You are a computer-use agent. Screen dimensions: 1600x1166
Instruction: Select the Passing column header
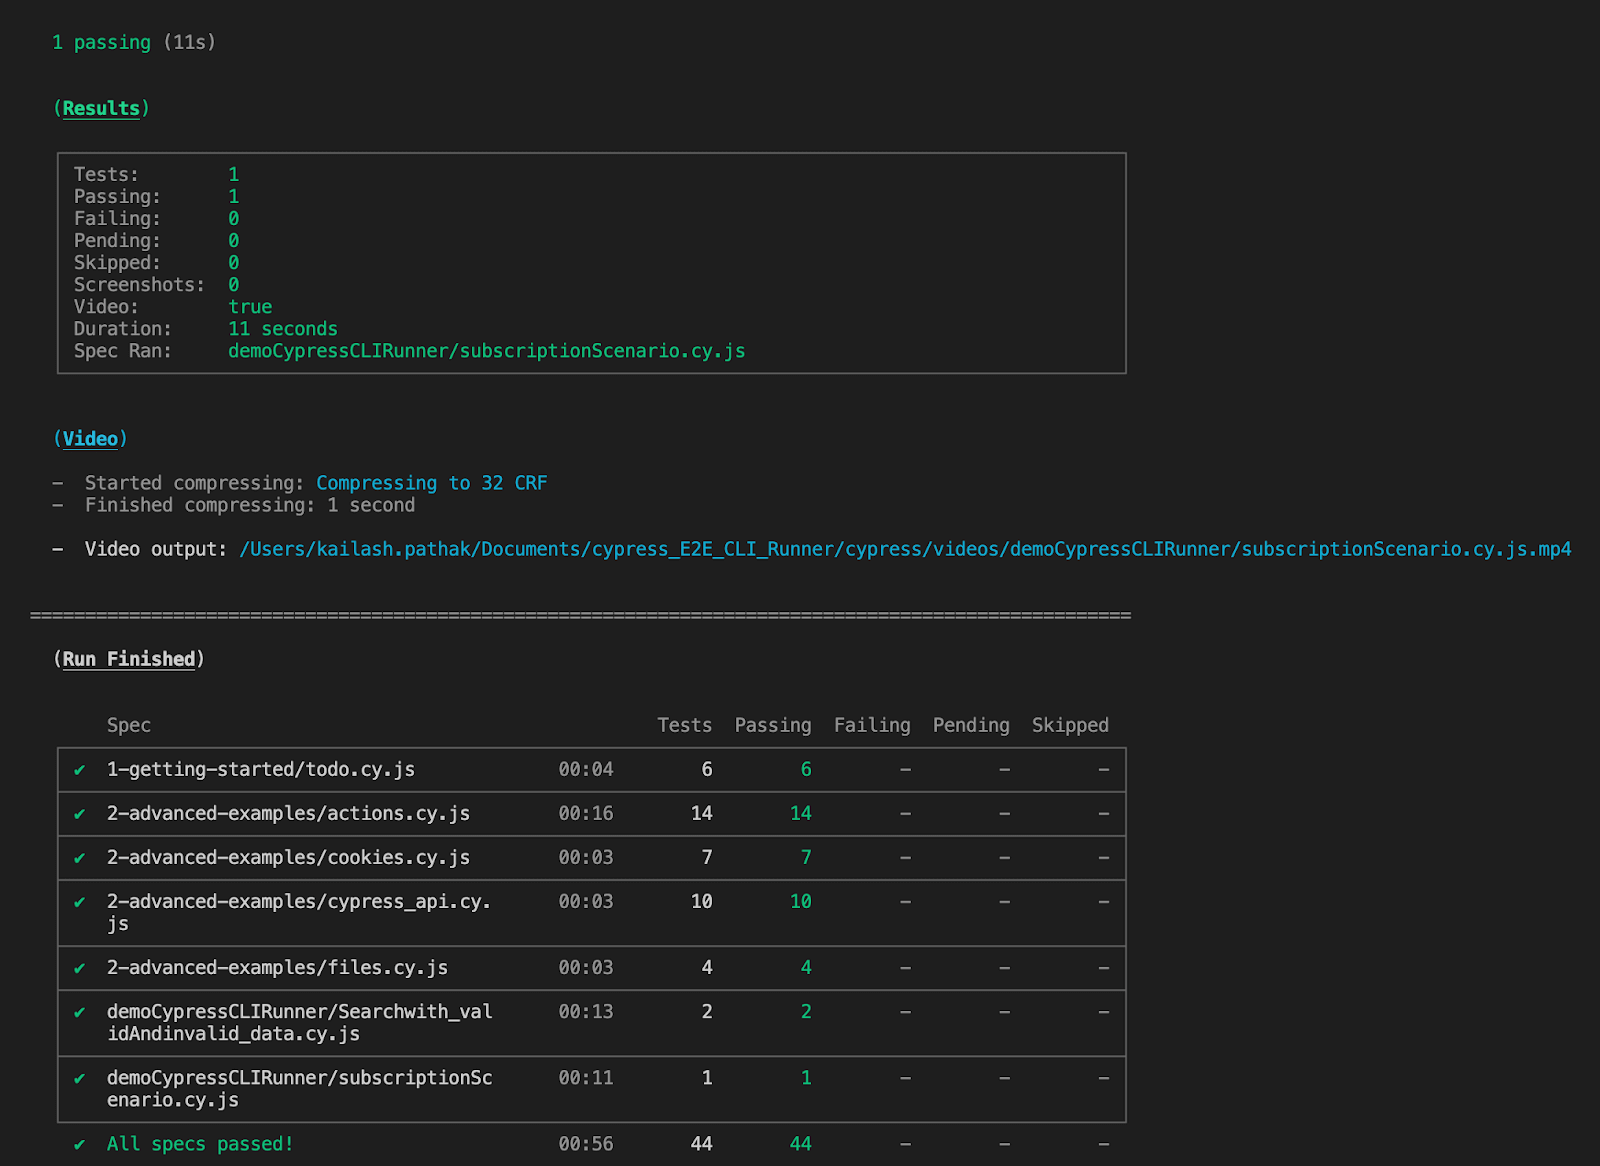point(772,725)
